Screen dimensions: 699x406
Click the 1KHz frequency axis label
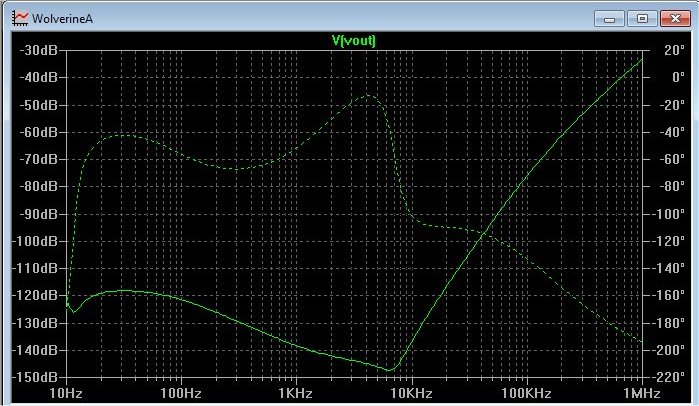point(296,393)
